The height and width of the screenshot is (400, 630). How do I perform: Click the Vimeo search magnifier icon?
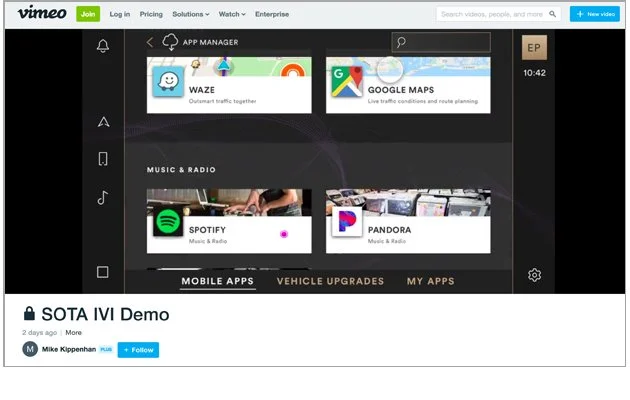click(553, 14)
